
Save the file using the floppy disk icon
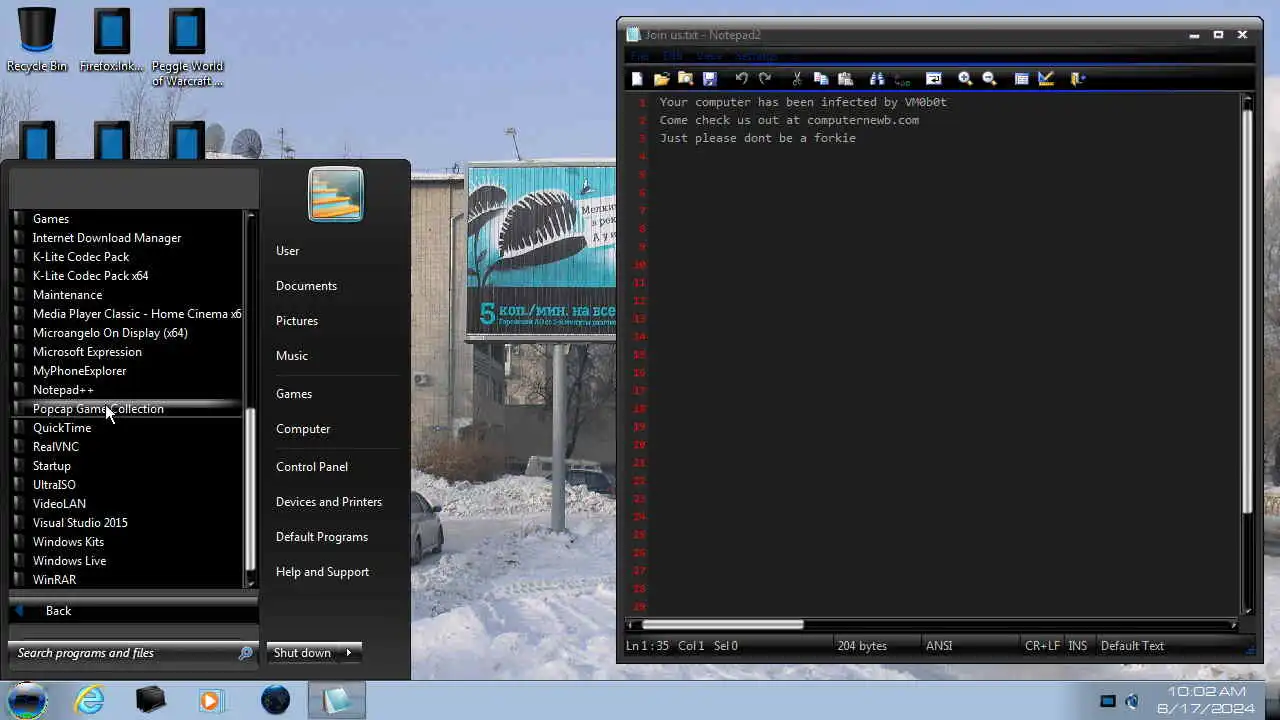click(709, 78)
